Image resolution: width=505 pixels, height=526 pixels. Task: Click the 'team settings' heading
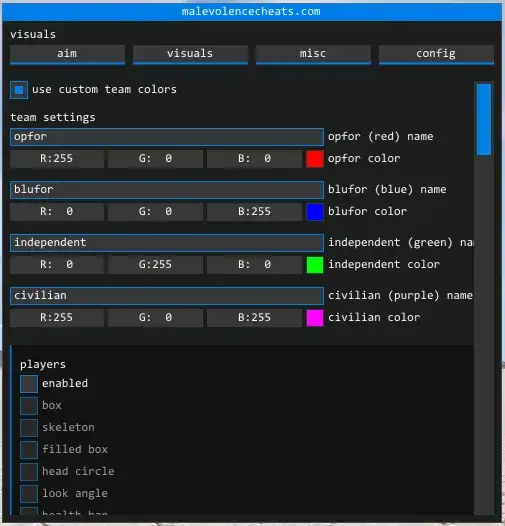53,118
